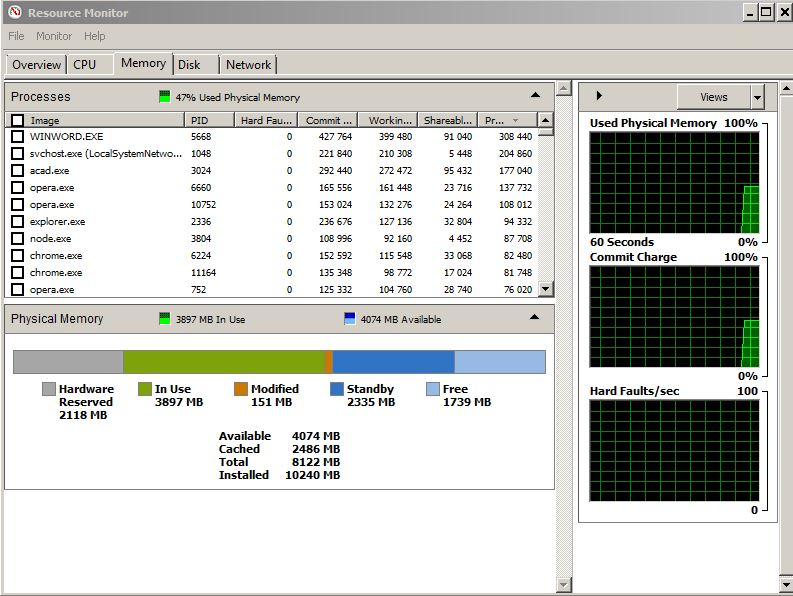Click the Resource Monitor title bar icon
Image resolution: width=793 pixels, height=596 pixels.
pos(15,12)
